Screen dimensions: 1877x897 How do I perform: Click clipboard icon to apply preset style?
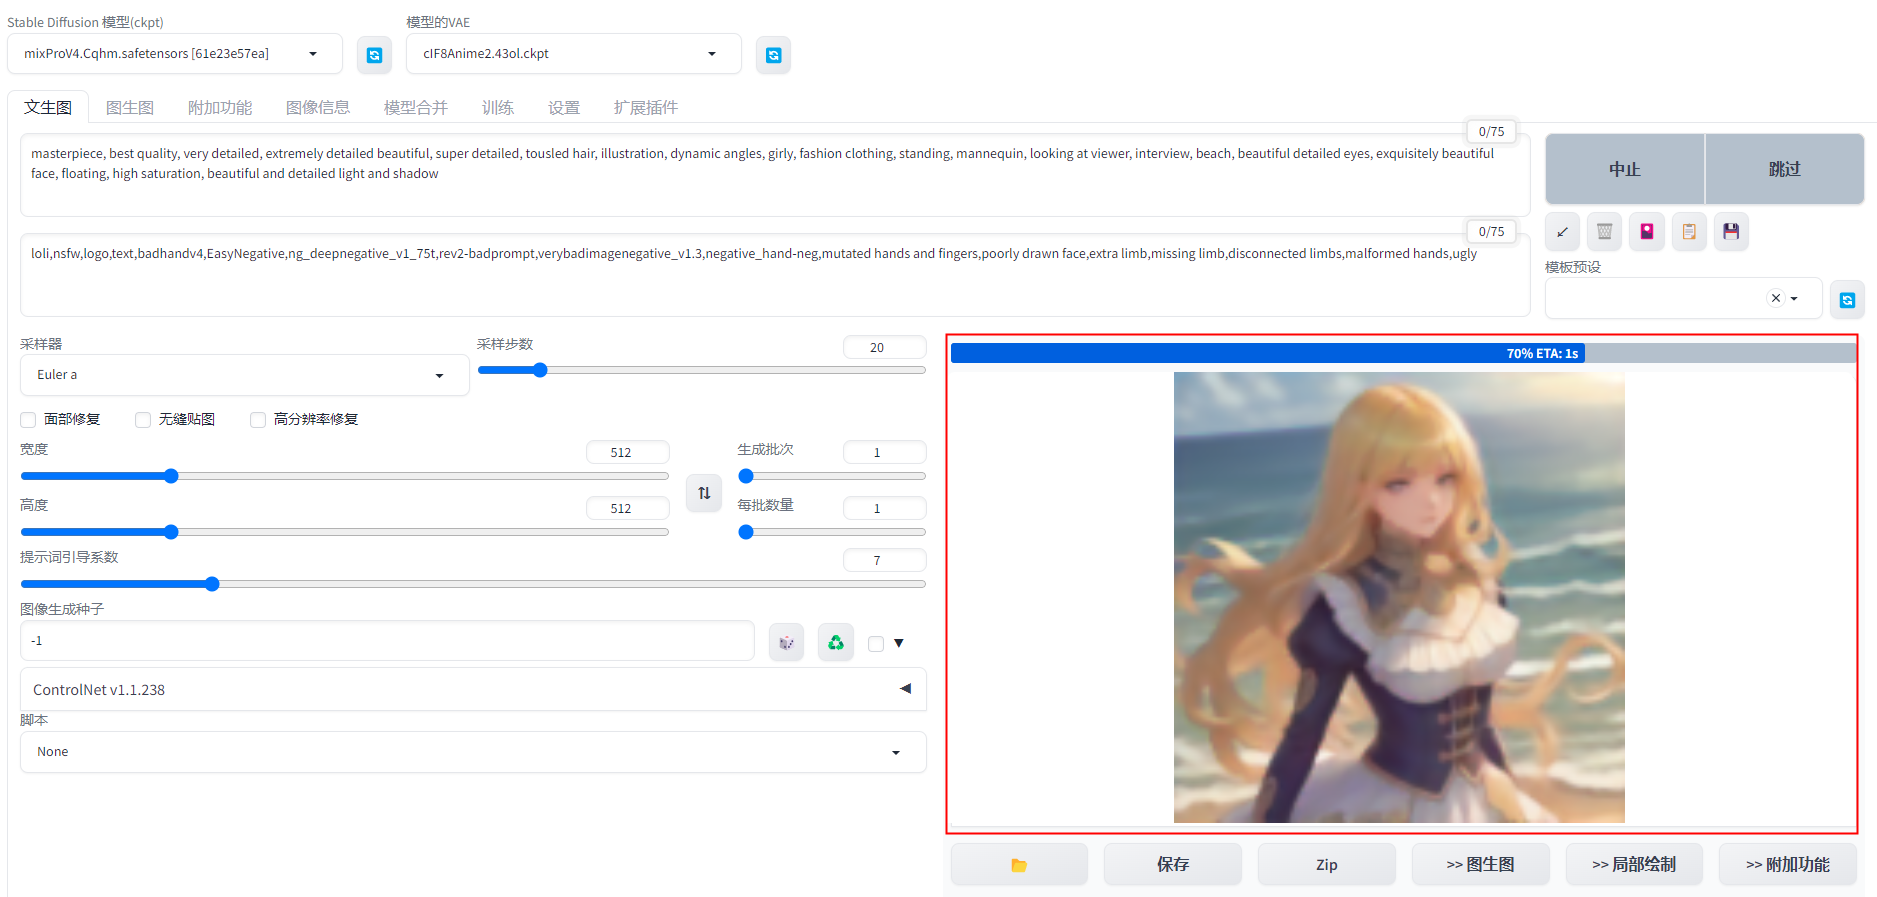tap(1689, 231)
